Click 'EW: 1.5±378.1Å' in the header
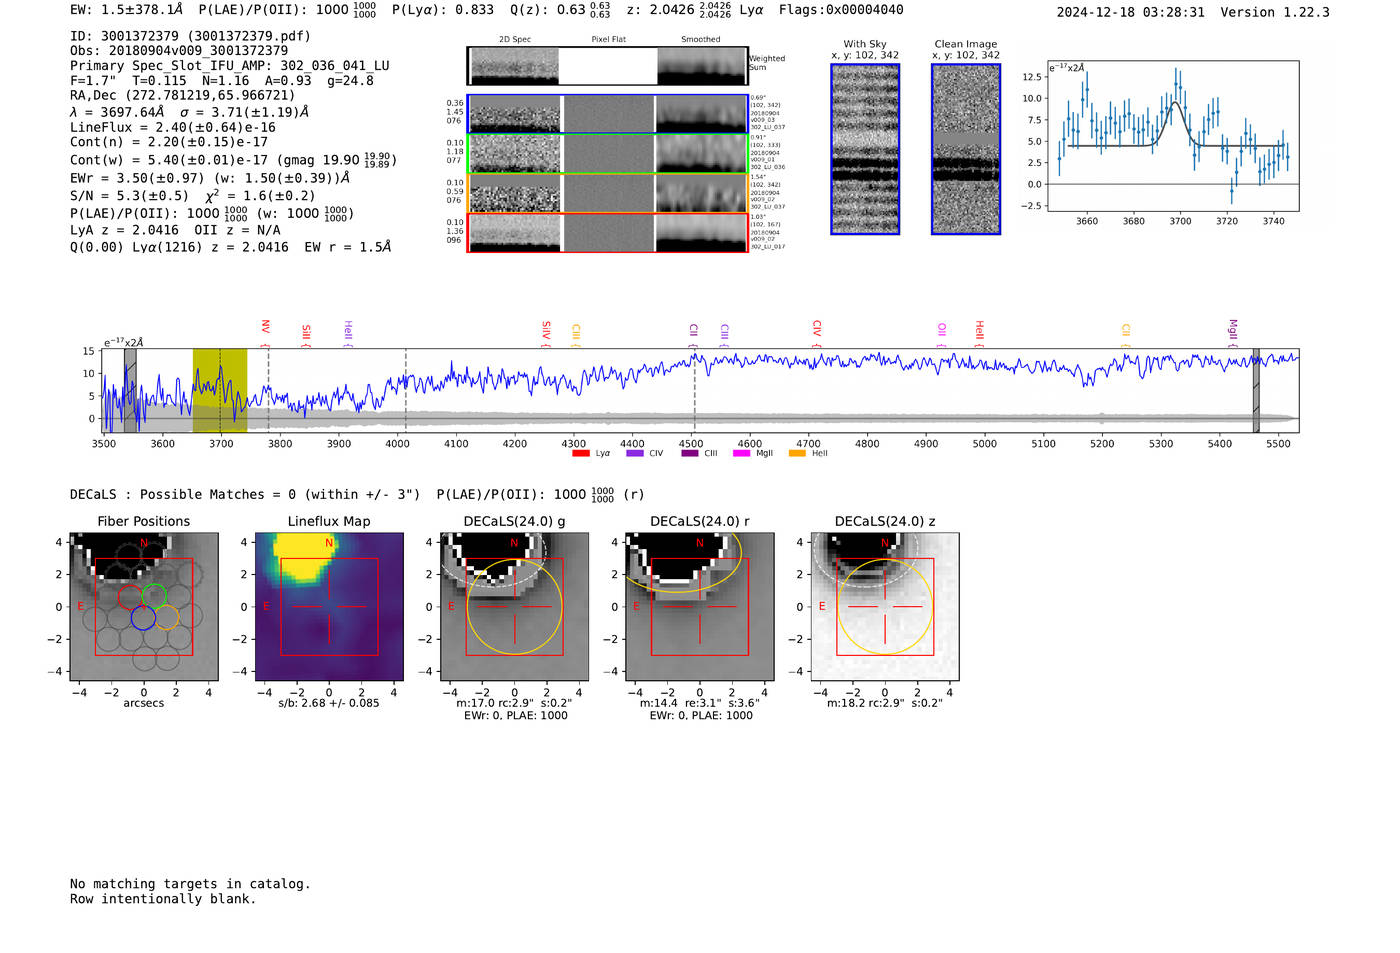Image resolution: width=1400 pixels, height=953 pixels. point(127,10)
